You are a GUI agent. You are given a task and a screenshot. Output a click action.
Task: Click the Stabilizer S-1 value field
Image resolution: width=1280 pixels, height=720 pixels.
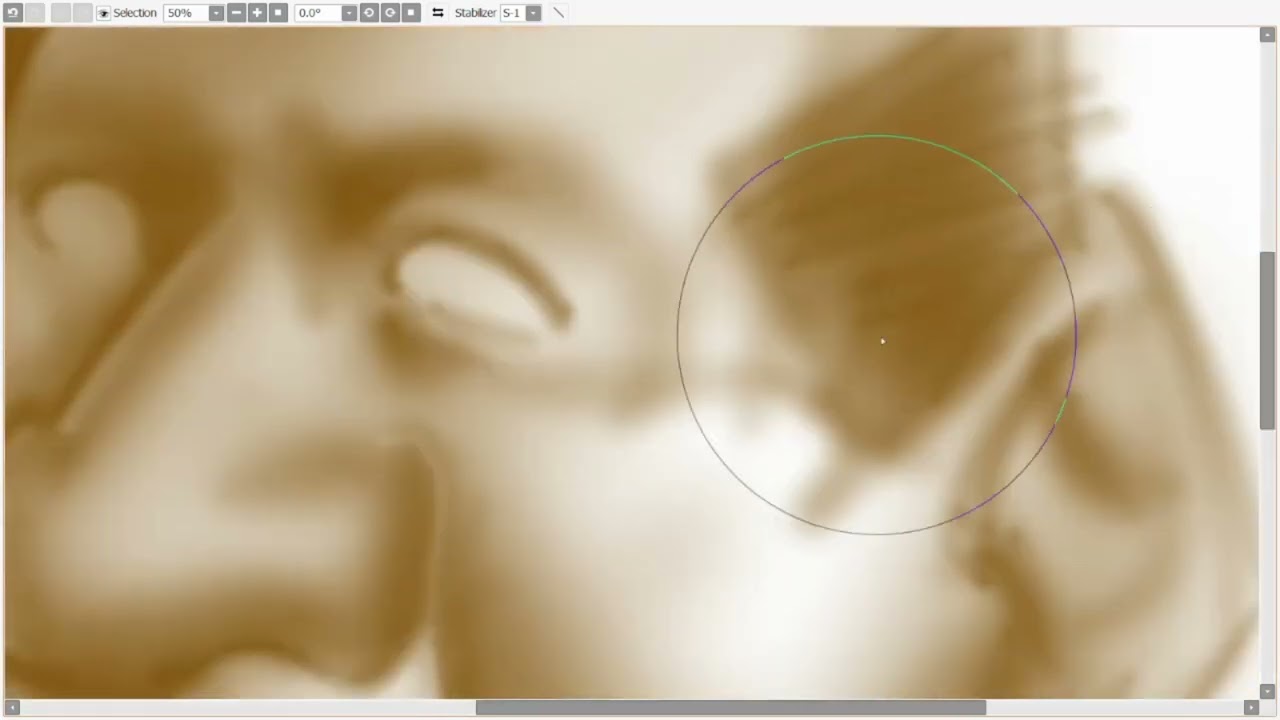point(512,13)
